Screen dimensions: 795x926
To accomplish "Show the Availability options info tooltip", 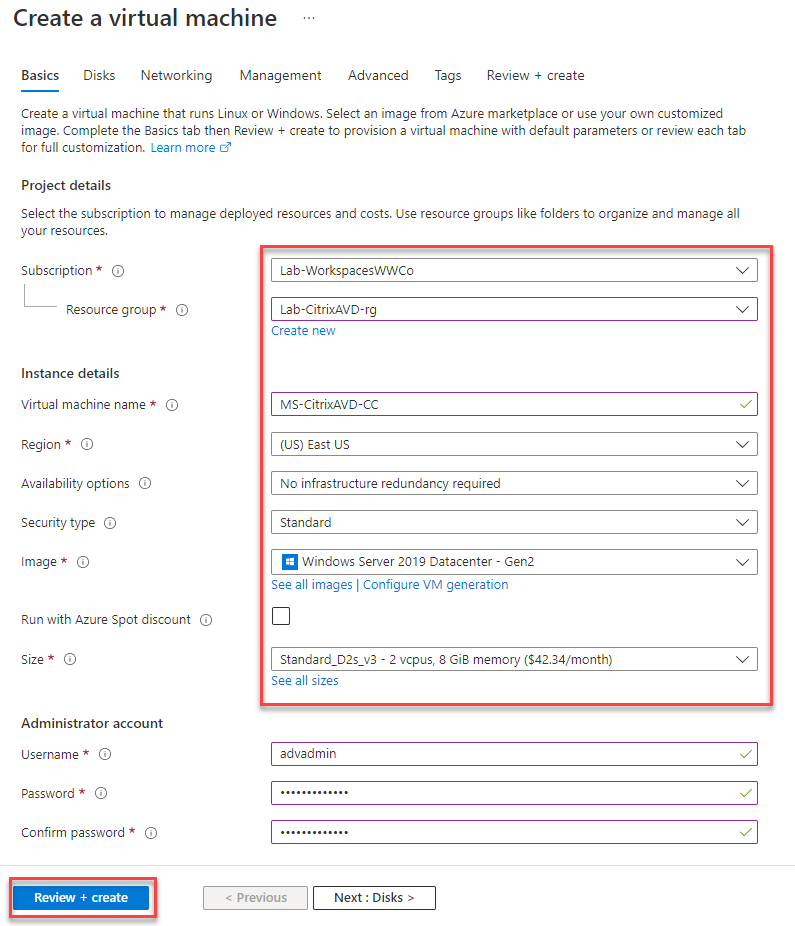I will click(x=145, y=484).
